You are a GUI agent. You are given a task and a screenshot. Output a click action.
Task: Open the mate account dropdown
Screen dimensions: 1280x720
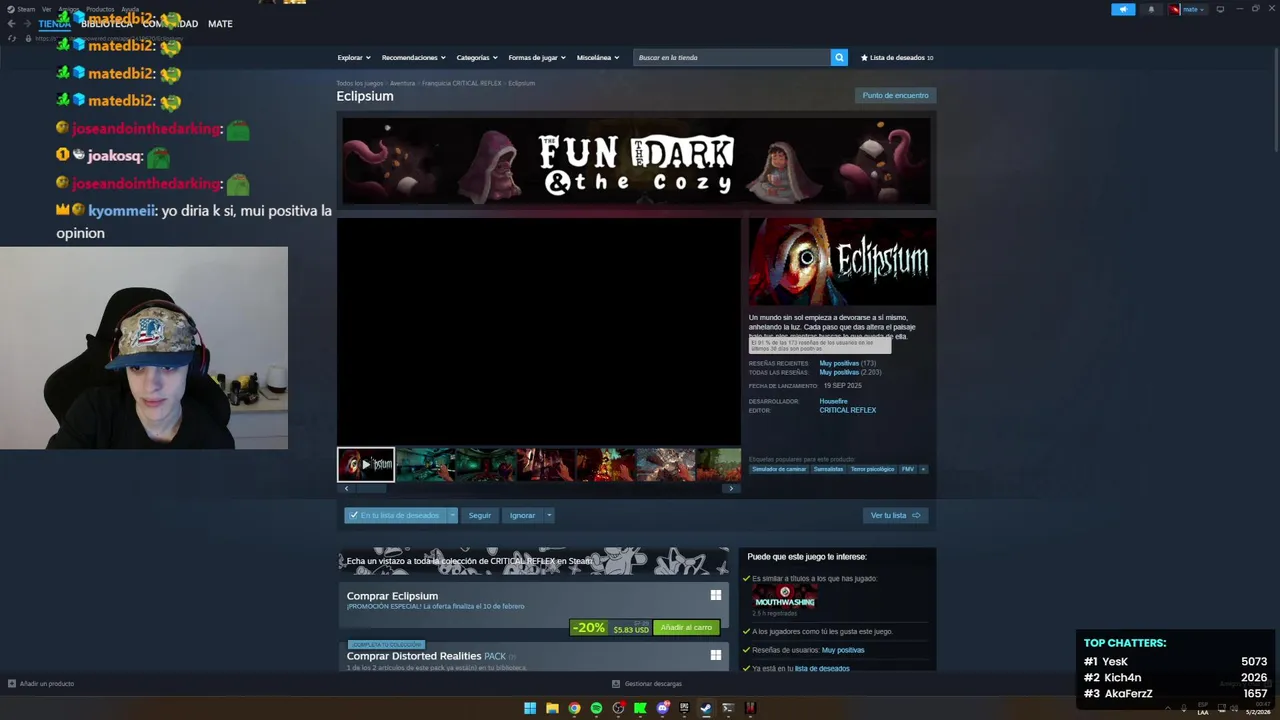pos(1187,9)
